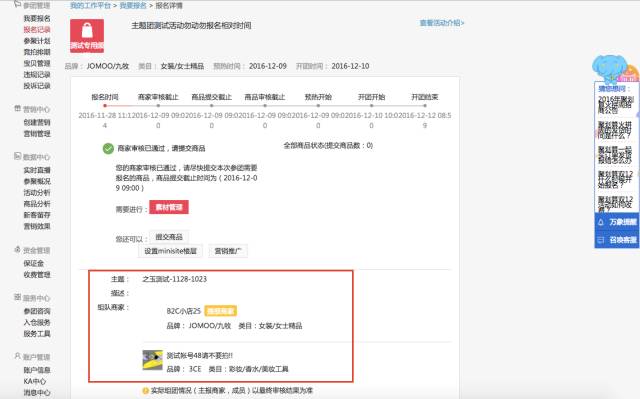
Task: Click the chat icon on 召唤客服
Action: (x=601, y=240)
